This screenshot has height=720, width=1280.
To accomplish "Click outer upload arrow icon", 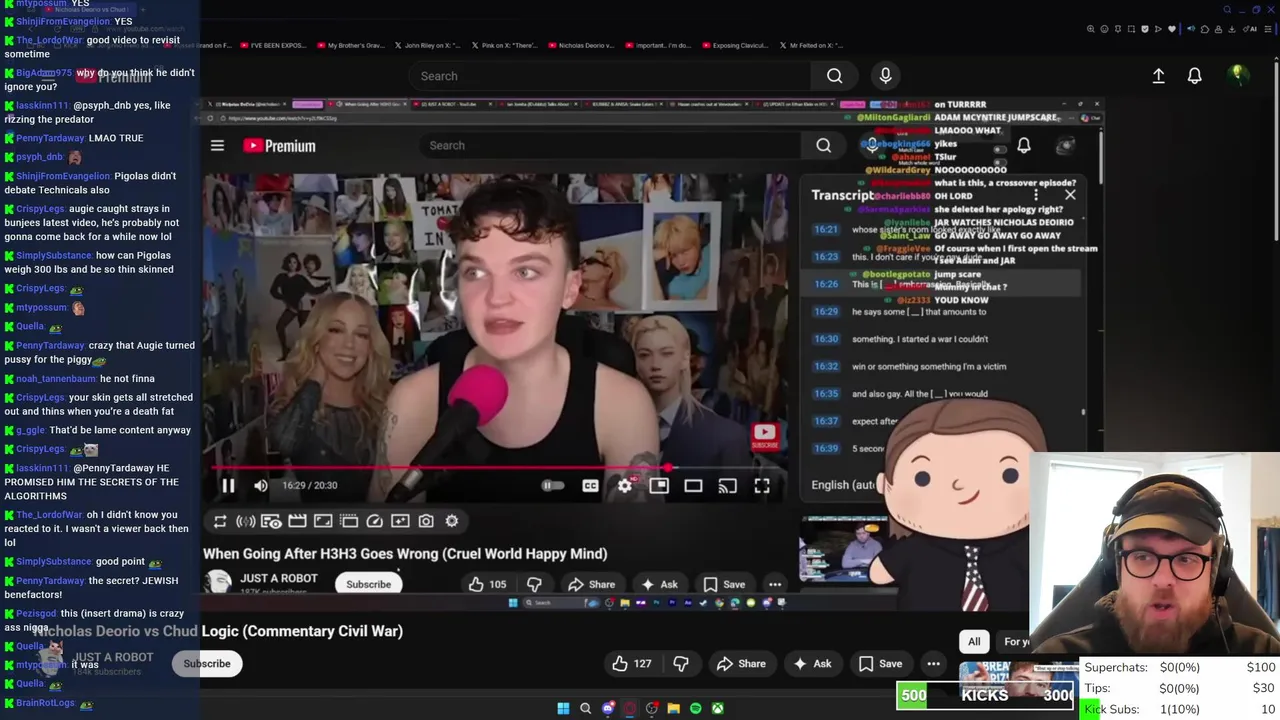I will (x=1158, y=76).
